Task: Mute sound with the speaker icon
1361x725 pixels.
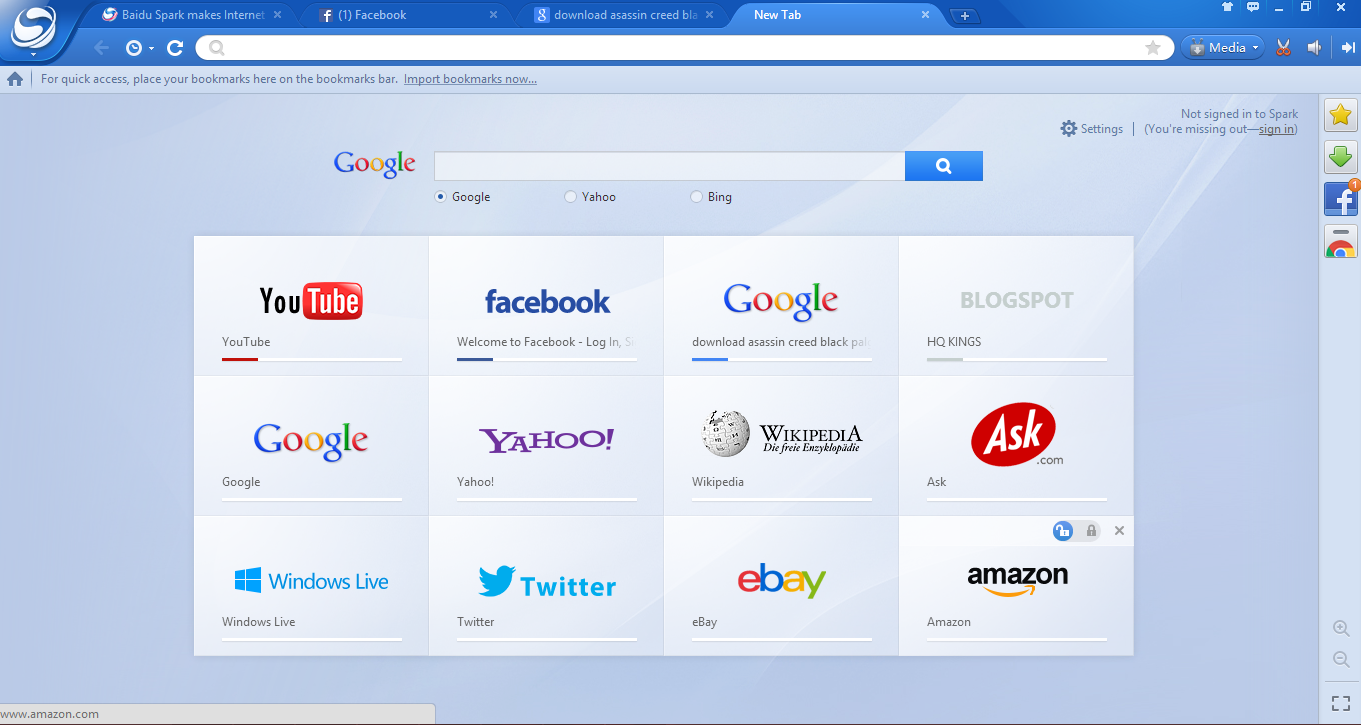Action: click(x=1315, y=47)
